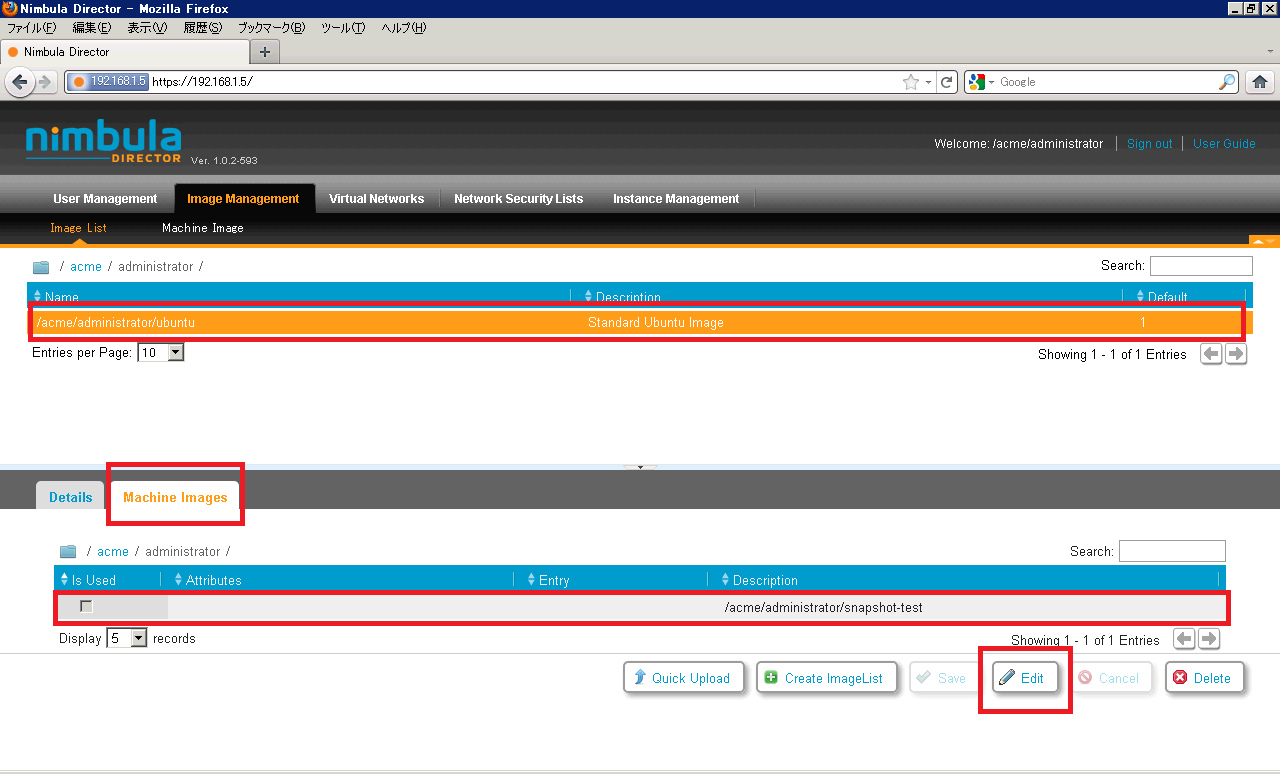Open the User Management tab
Screen dimensions: 1280x774
point(105,199)
